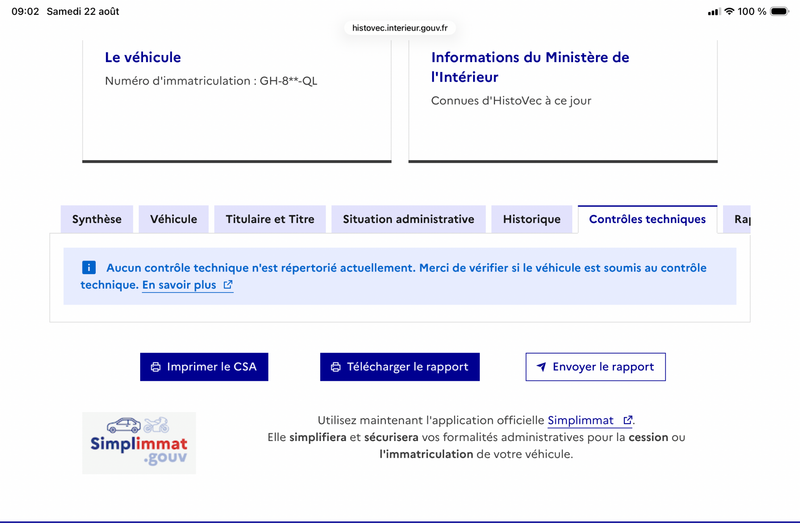Click Informations du Ministère de l'Intérieur heading

point(530,67)
